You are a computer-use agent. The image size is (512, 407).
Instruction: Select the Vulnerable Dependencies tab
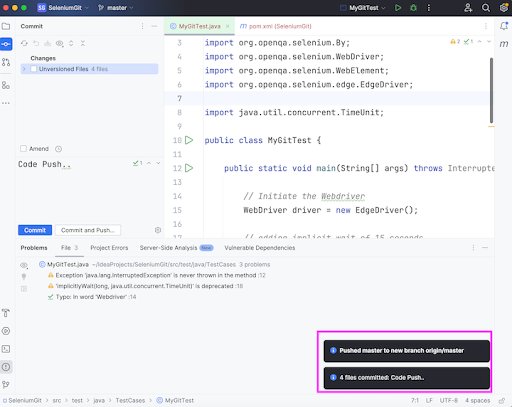tap(260, 248)
